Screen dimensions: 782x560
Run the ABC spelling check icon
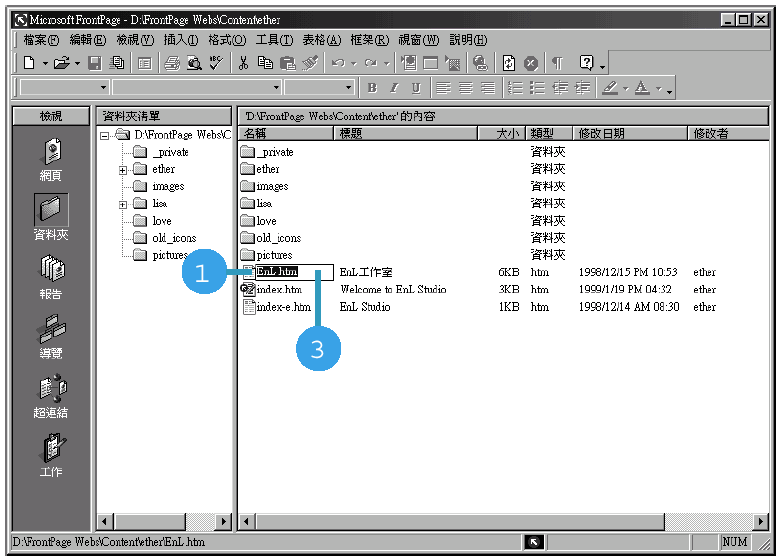[216, 63]
